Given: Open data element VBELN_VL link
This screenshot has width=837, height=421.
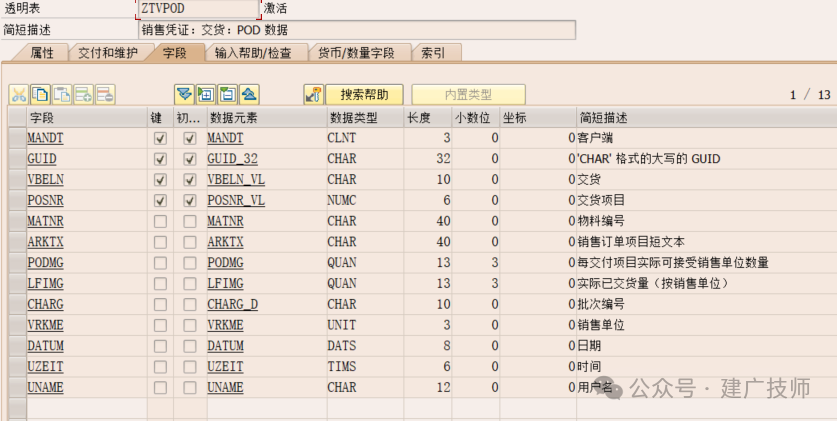Looking at the screenshot, I should [x=236, y=180].
